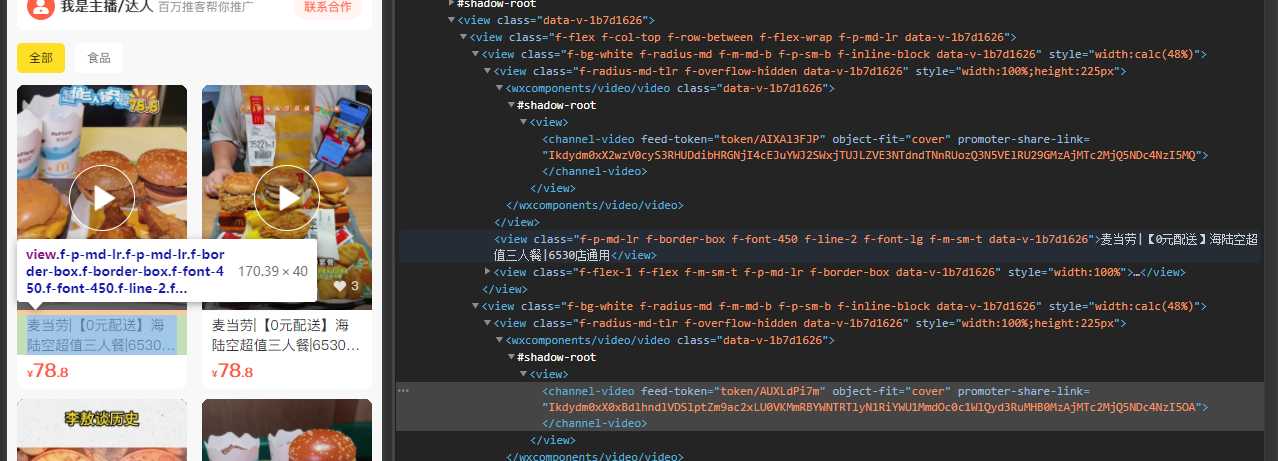Play the video with the 3-likes heart
Screen dimensions: 1278x461
(287, 198)
